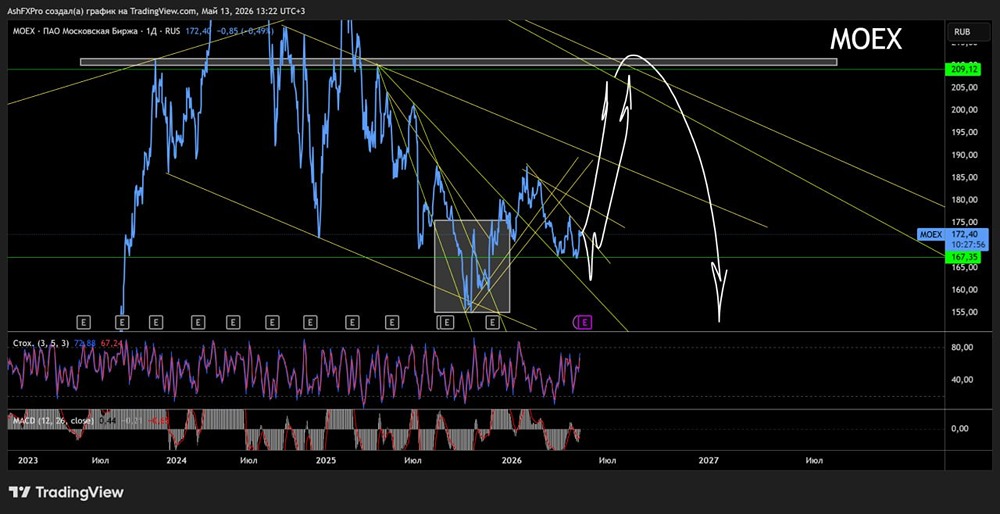The height and width of the screenshot is (514, 1000).
Task: Click 180,00 on the price scale
Action: point(965,200)
